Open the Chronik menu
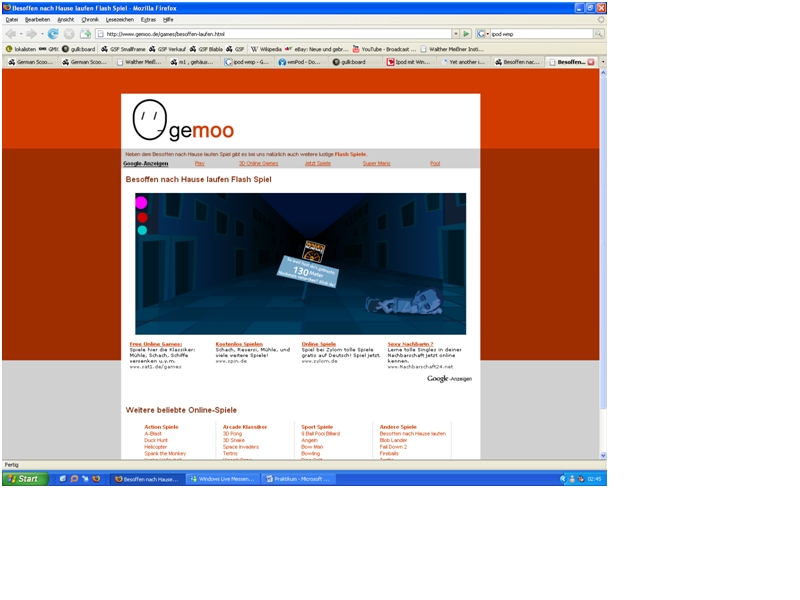This screenshot has width=800, height=600. [x=90, y=19]
